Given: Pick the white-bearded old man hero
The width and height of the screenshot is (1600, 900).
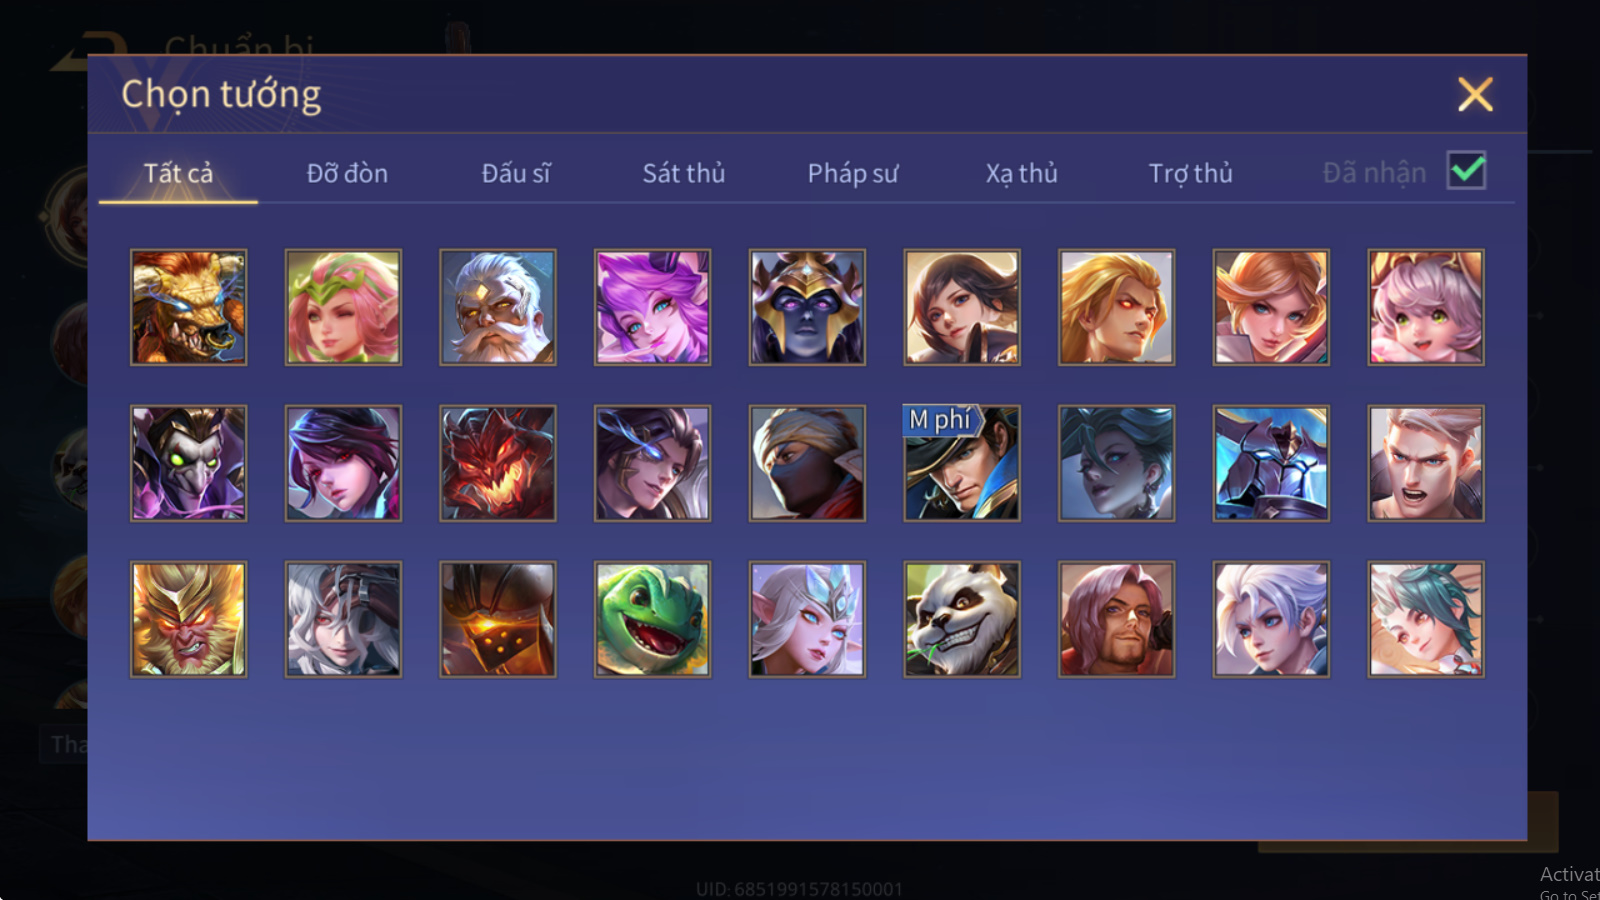Looking at the screenshot, I should (498, 307).
